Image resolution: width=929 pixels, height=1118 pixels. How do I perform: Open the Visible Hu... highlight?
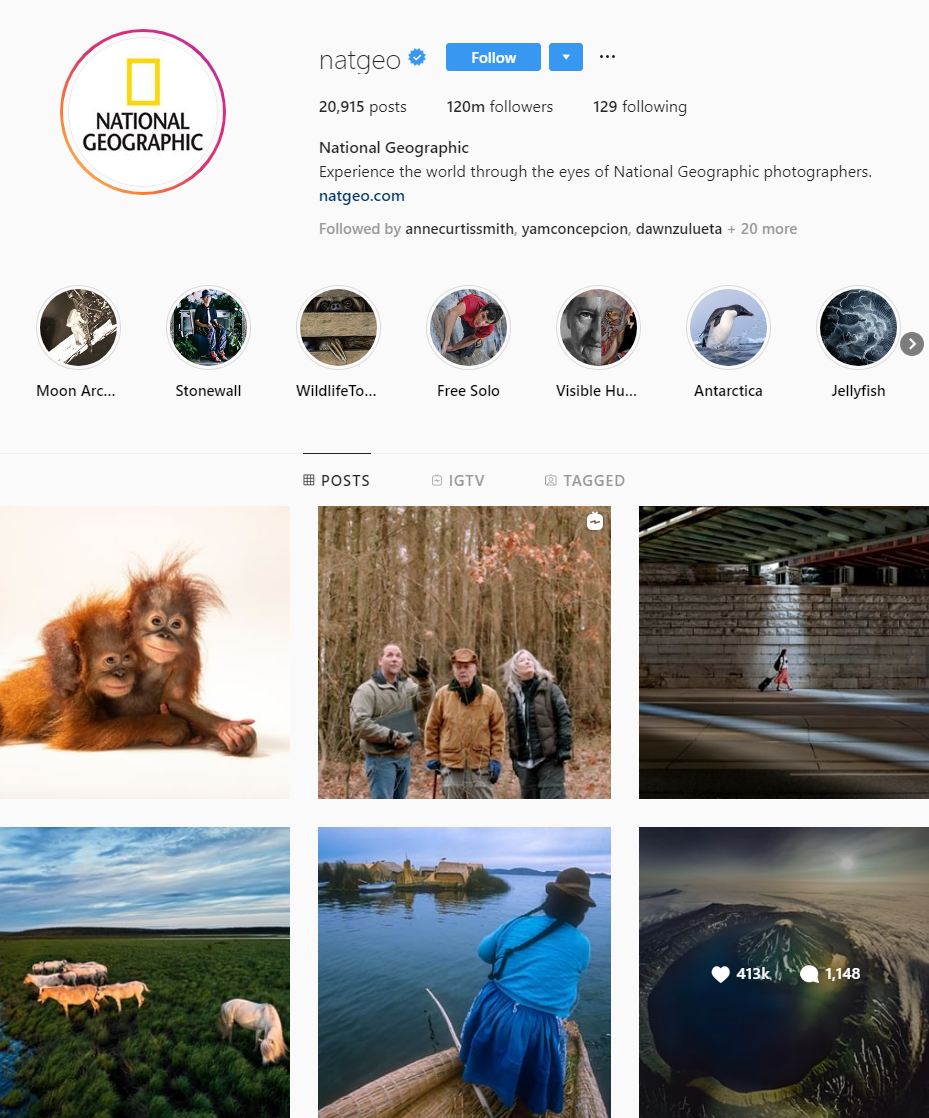[x=598, y=327]
